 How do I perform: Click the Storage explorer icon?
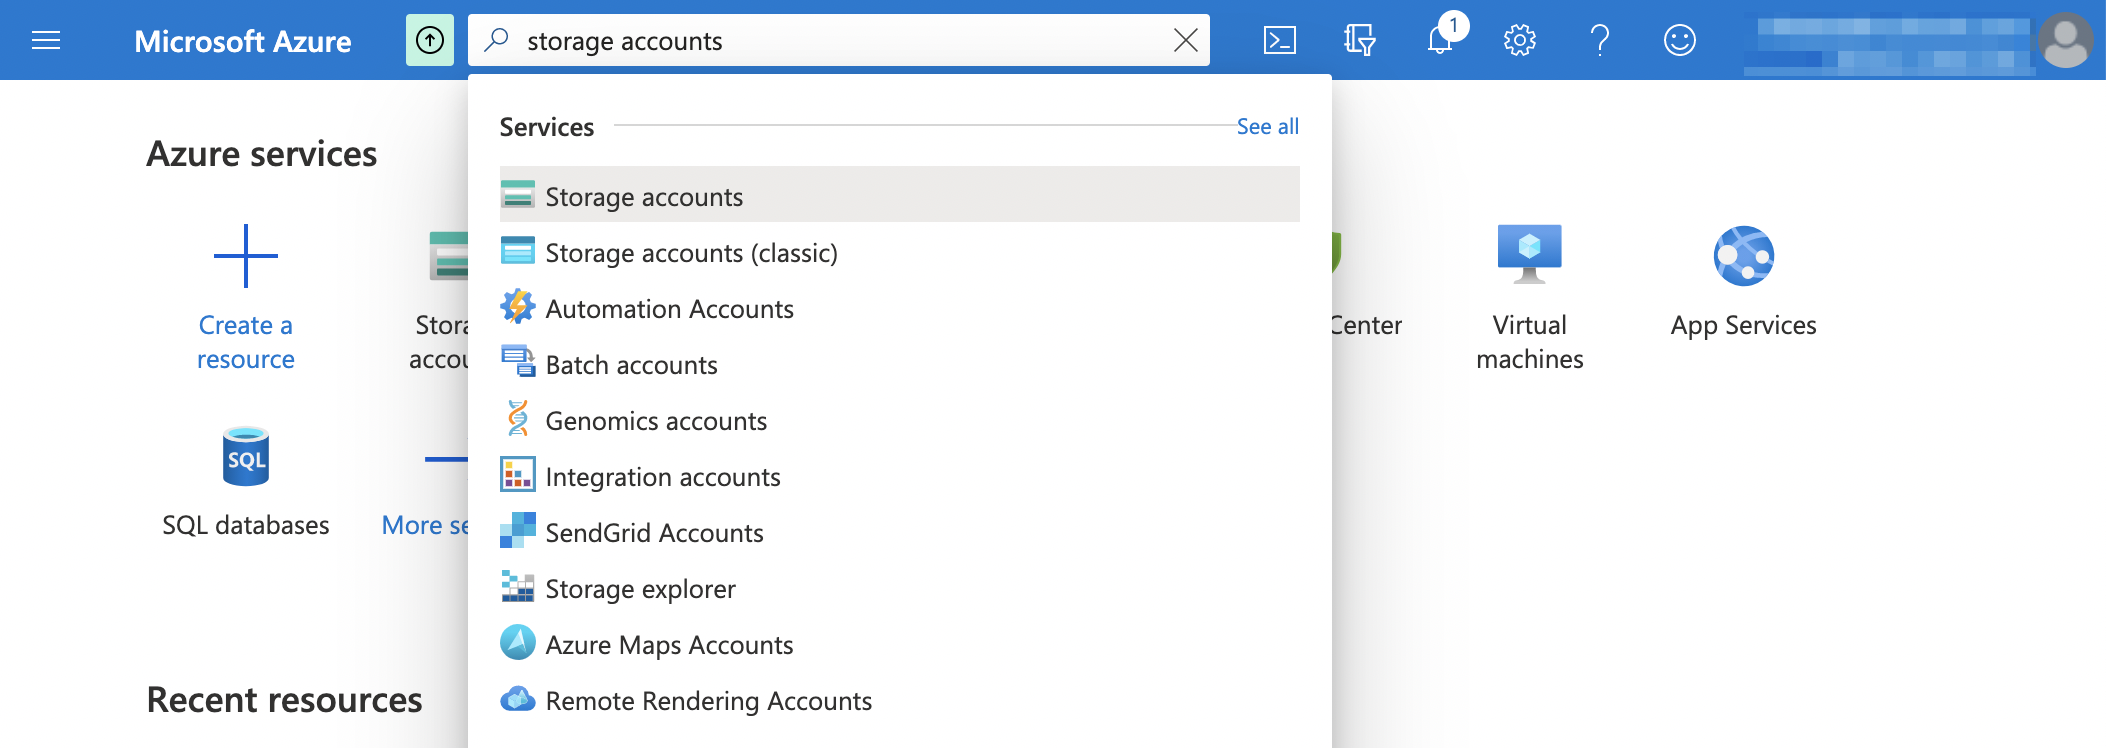tap(518, 586)
